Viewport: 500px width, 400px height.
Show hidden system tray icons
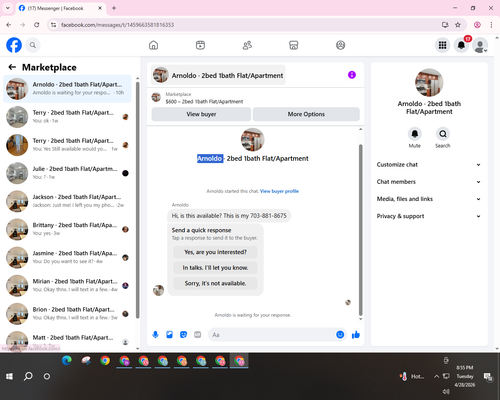(436, 376)
